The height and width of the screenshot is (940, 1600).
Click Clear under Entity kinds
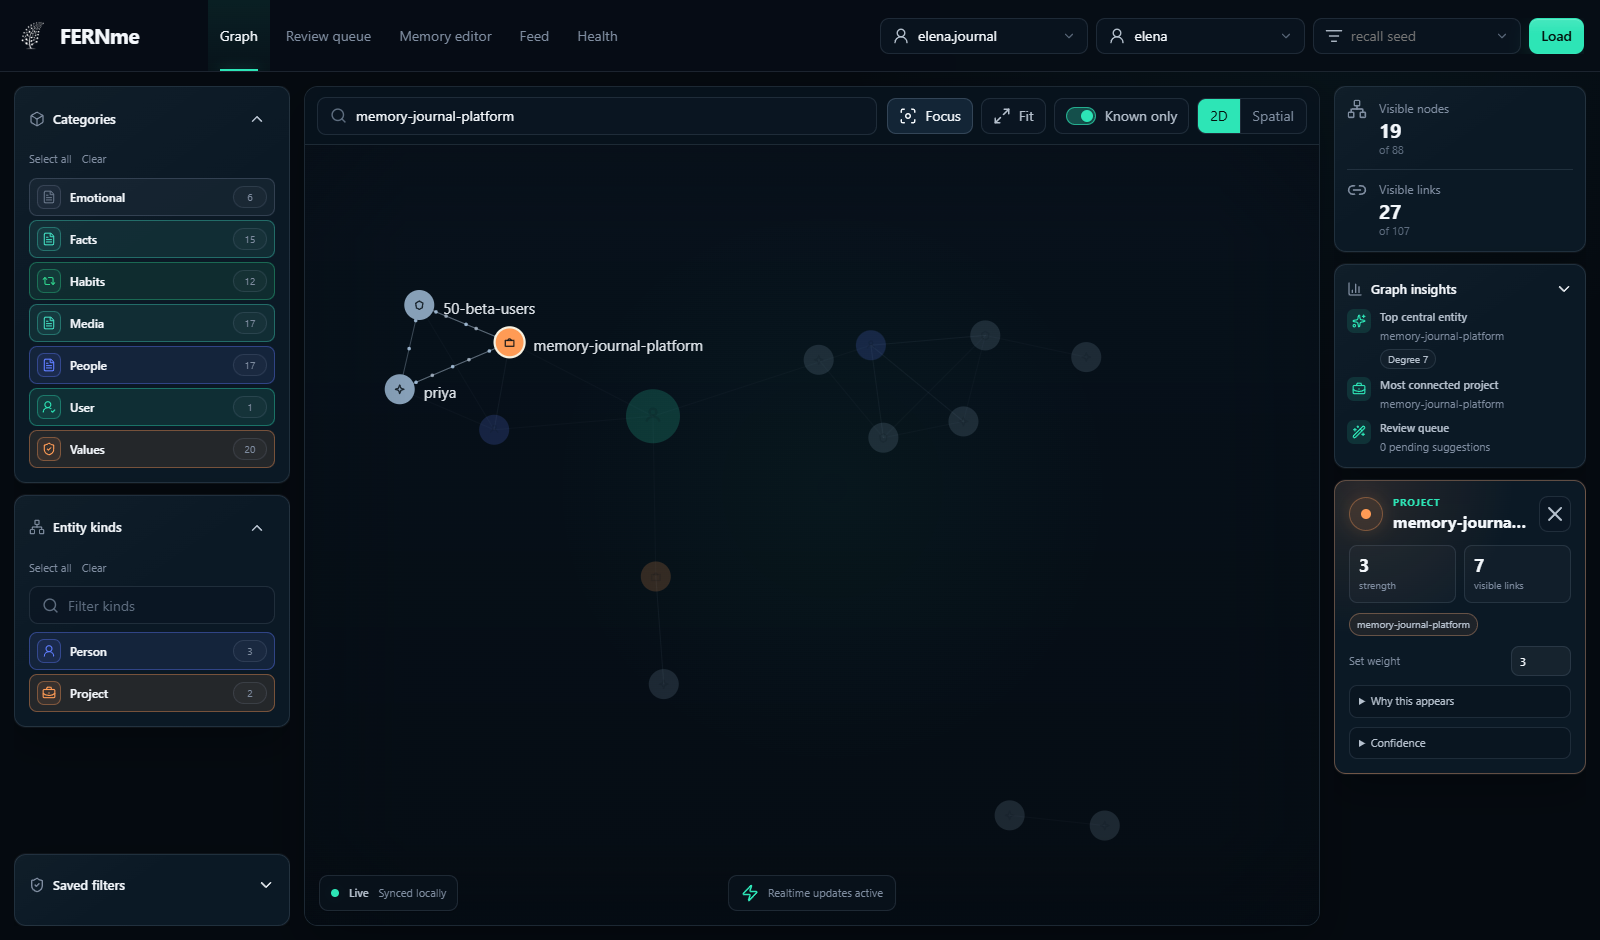[x=94, y=568]
